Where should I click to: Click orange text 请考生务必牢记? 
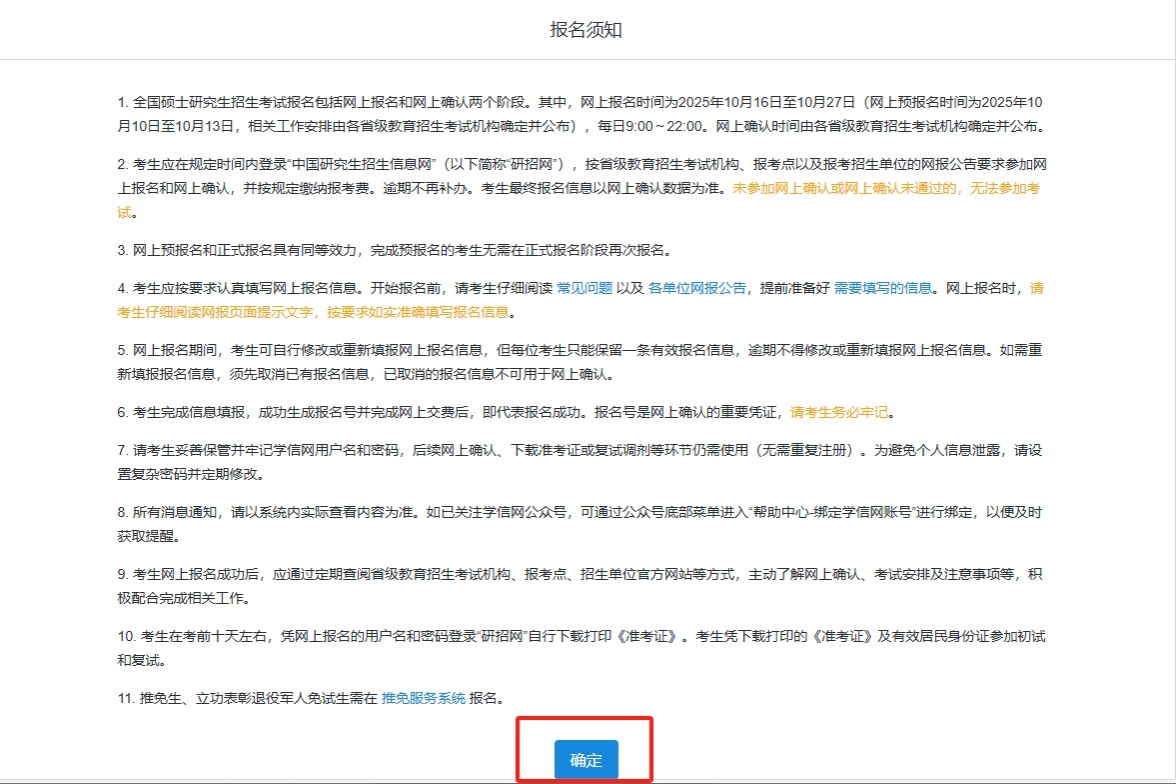(839, 412)
